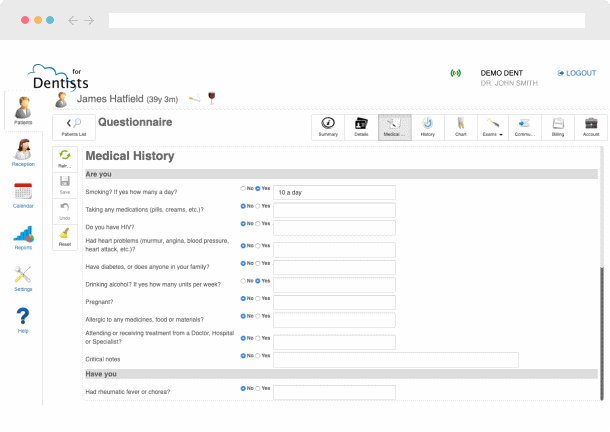Image resolution: width=610 pixels, height=432 pixels.
Task: Open the patient's dental Chart
Action: tap(459, 126)
